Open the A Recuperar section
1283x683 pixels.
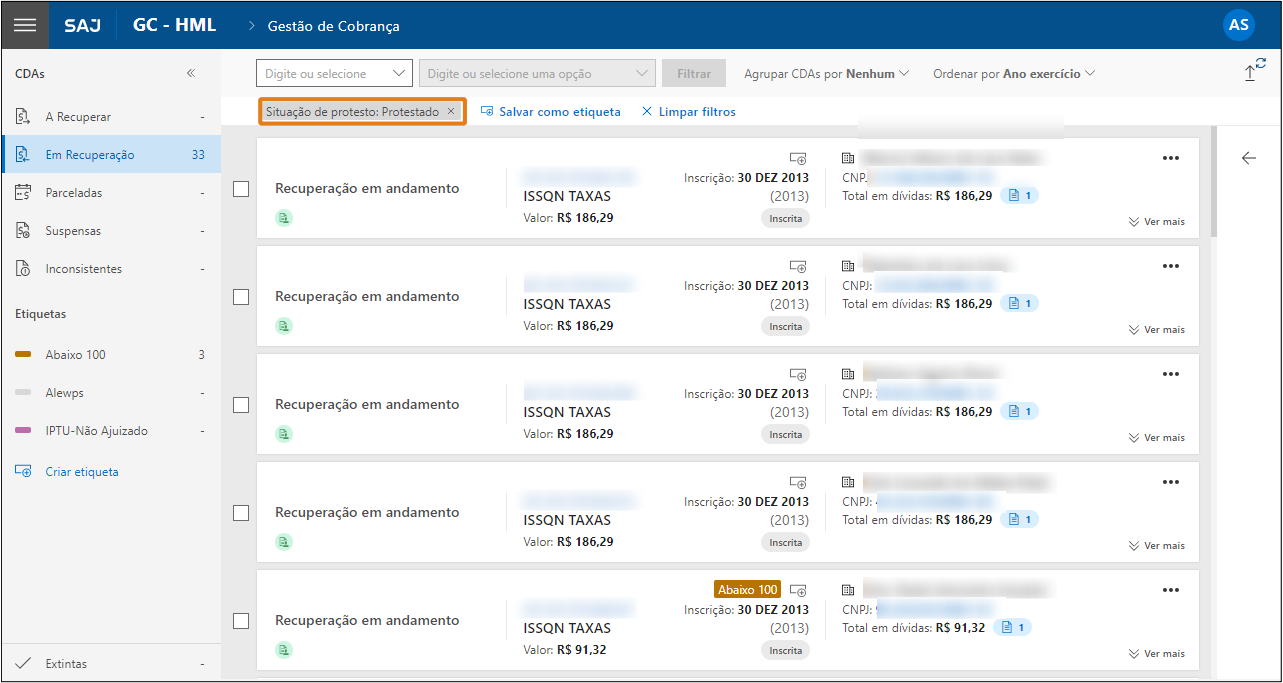pos(78,117)
